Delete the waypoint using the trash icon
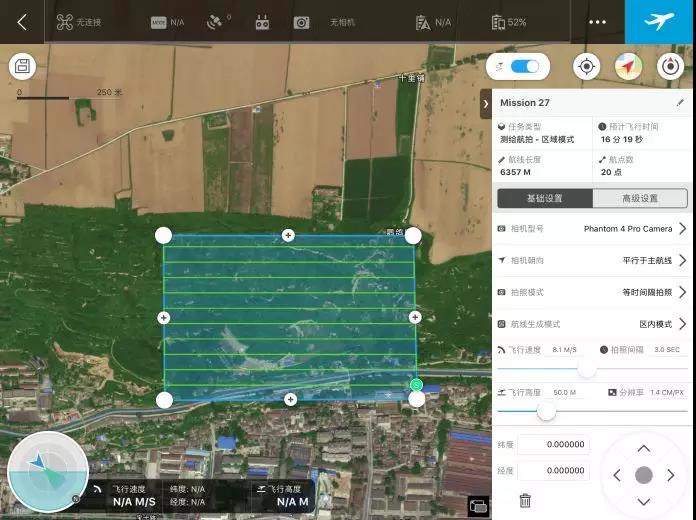This screenshot has height=520, width=696. click(x=525, y=500)
